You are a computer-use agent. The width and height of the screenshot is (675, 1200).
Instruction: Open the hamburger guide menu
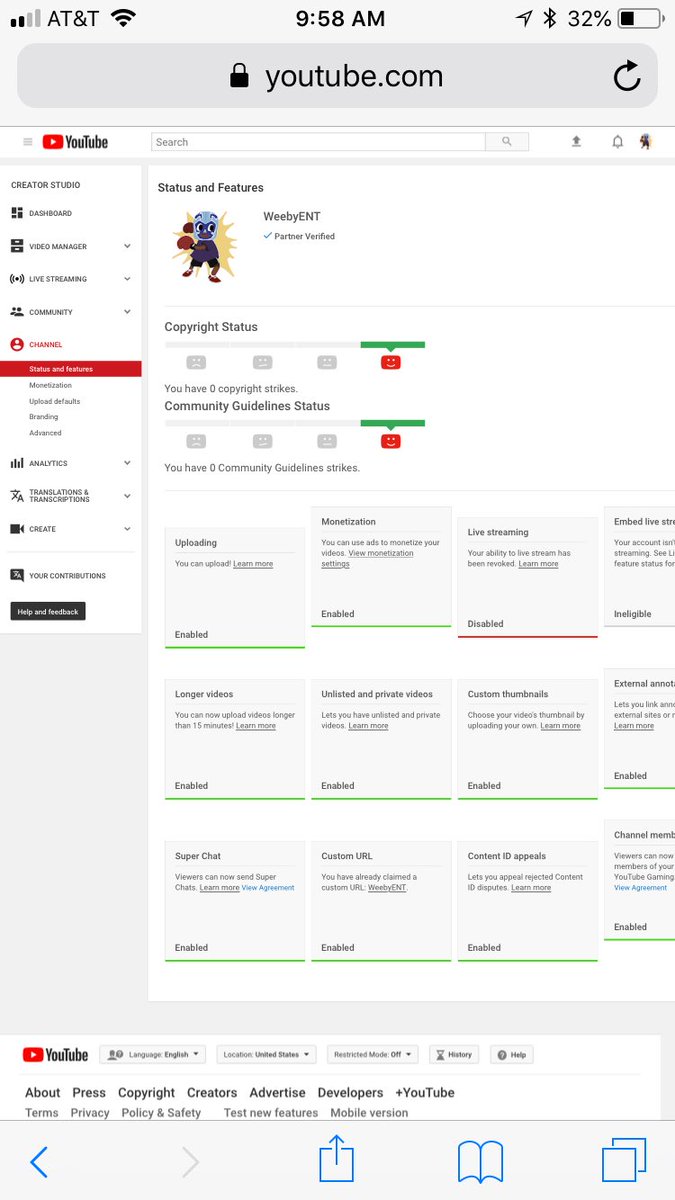point(28,142)
